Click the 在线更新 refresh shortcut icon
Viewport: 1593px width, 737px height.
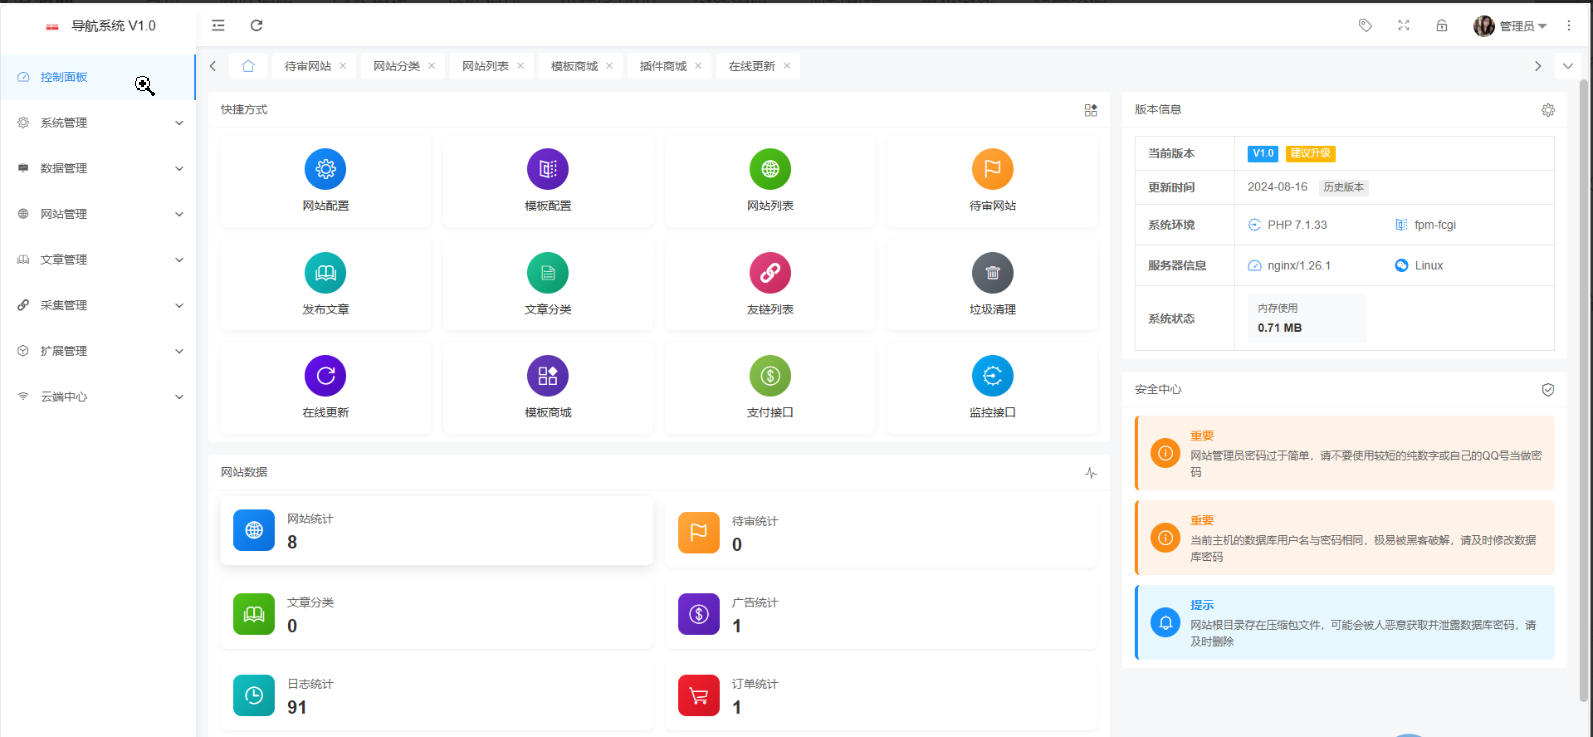[325, 376]
